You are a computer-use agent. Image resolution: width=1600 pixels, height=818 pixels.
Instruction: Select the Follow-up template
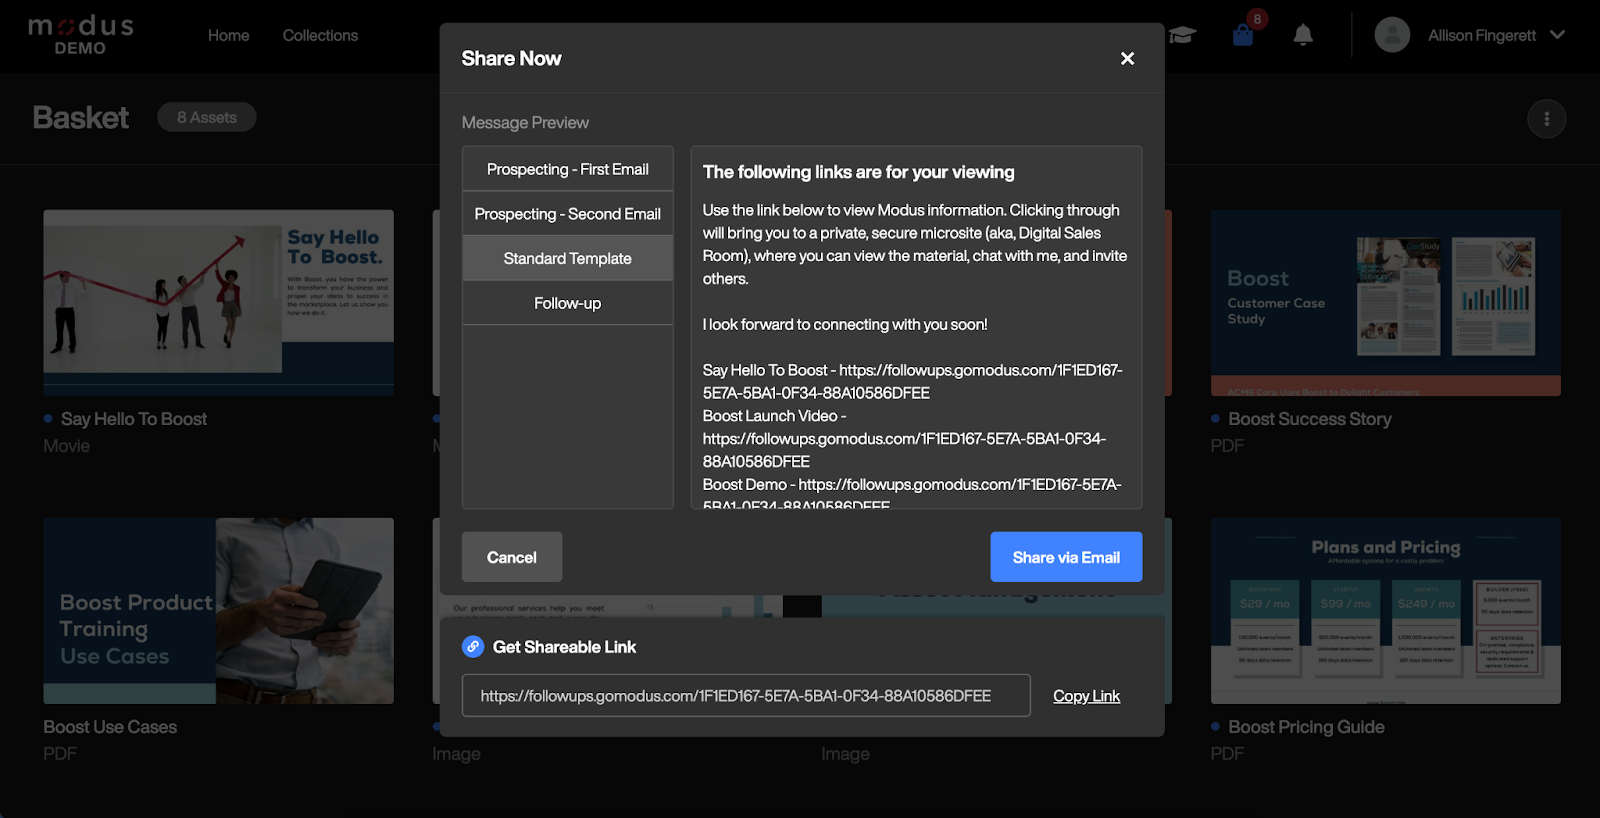click(x=567, y=303)
